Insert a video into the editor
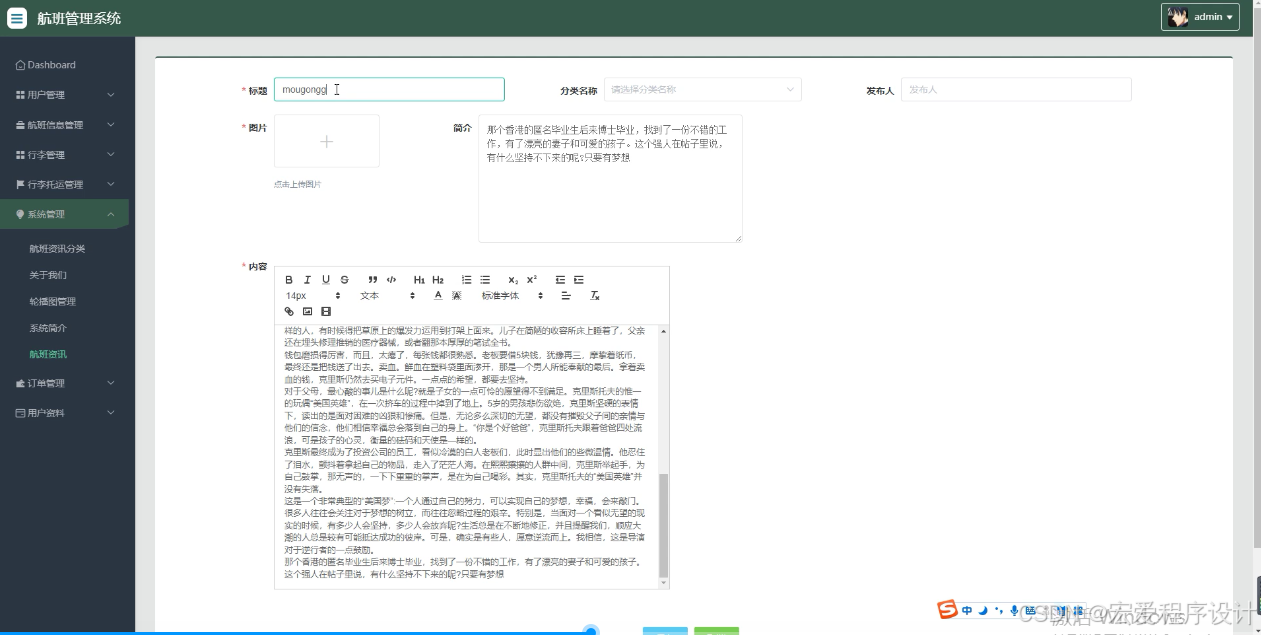This screenshot has height=635, width=1261. (x=326, y=312)
